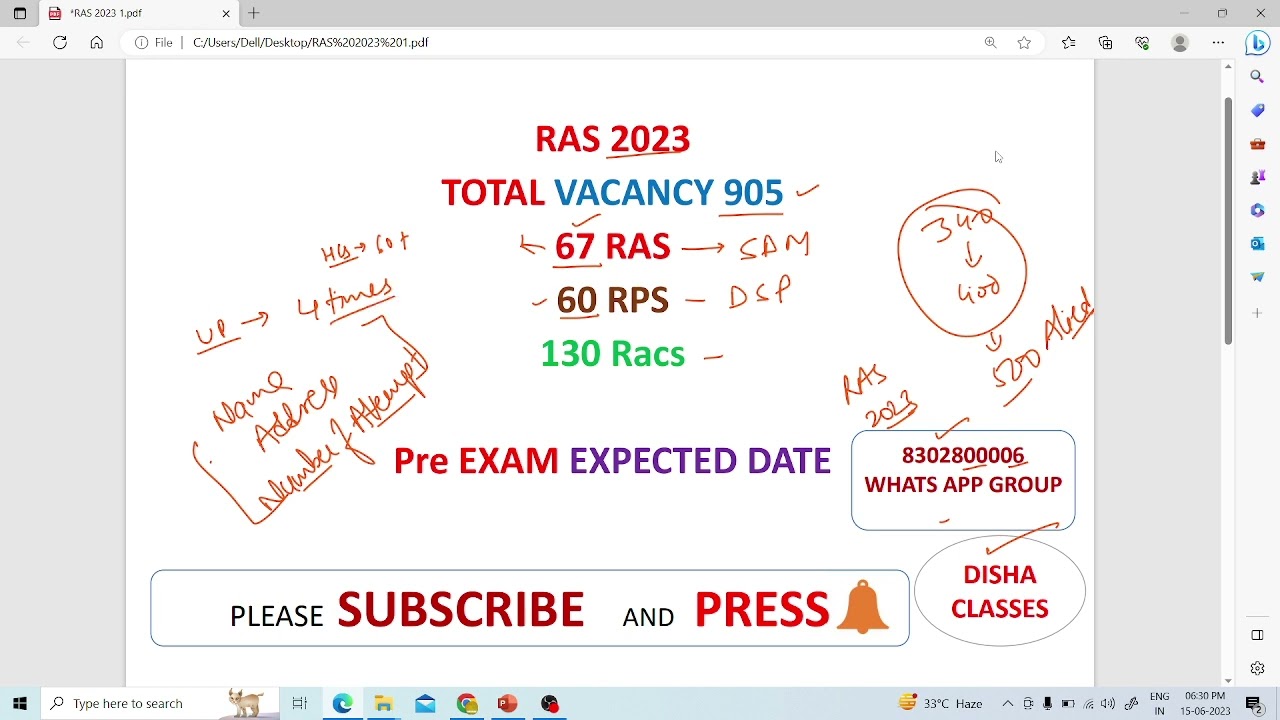Viewport: 1280px width, 720px height.
Task: Open Microsoft Edge from taskbar
Action: tap(342, 703)
